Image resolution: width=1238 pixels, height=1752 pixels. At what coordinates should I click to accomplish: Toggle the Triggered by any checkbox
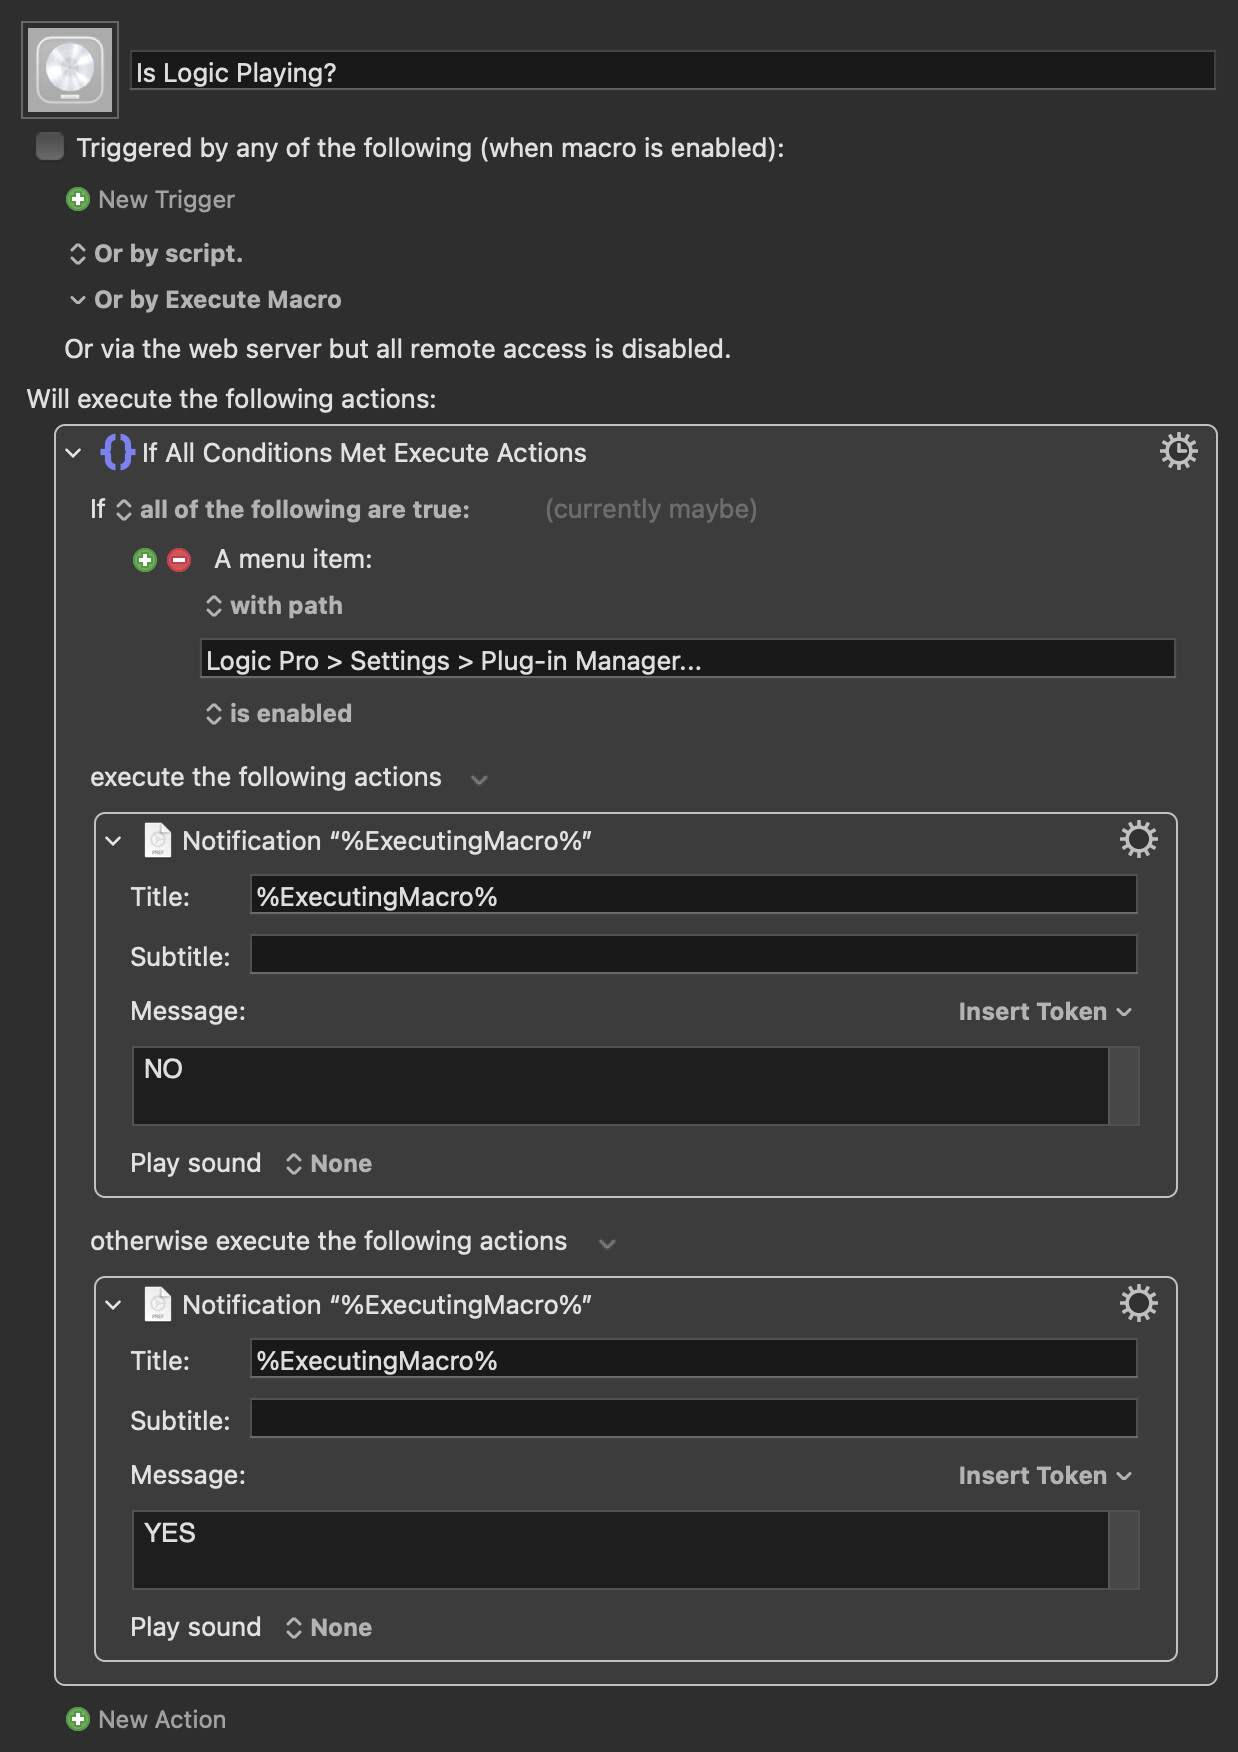coord(50,147)
